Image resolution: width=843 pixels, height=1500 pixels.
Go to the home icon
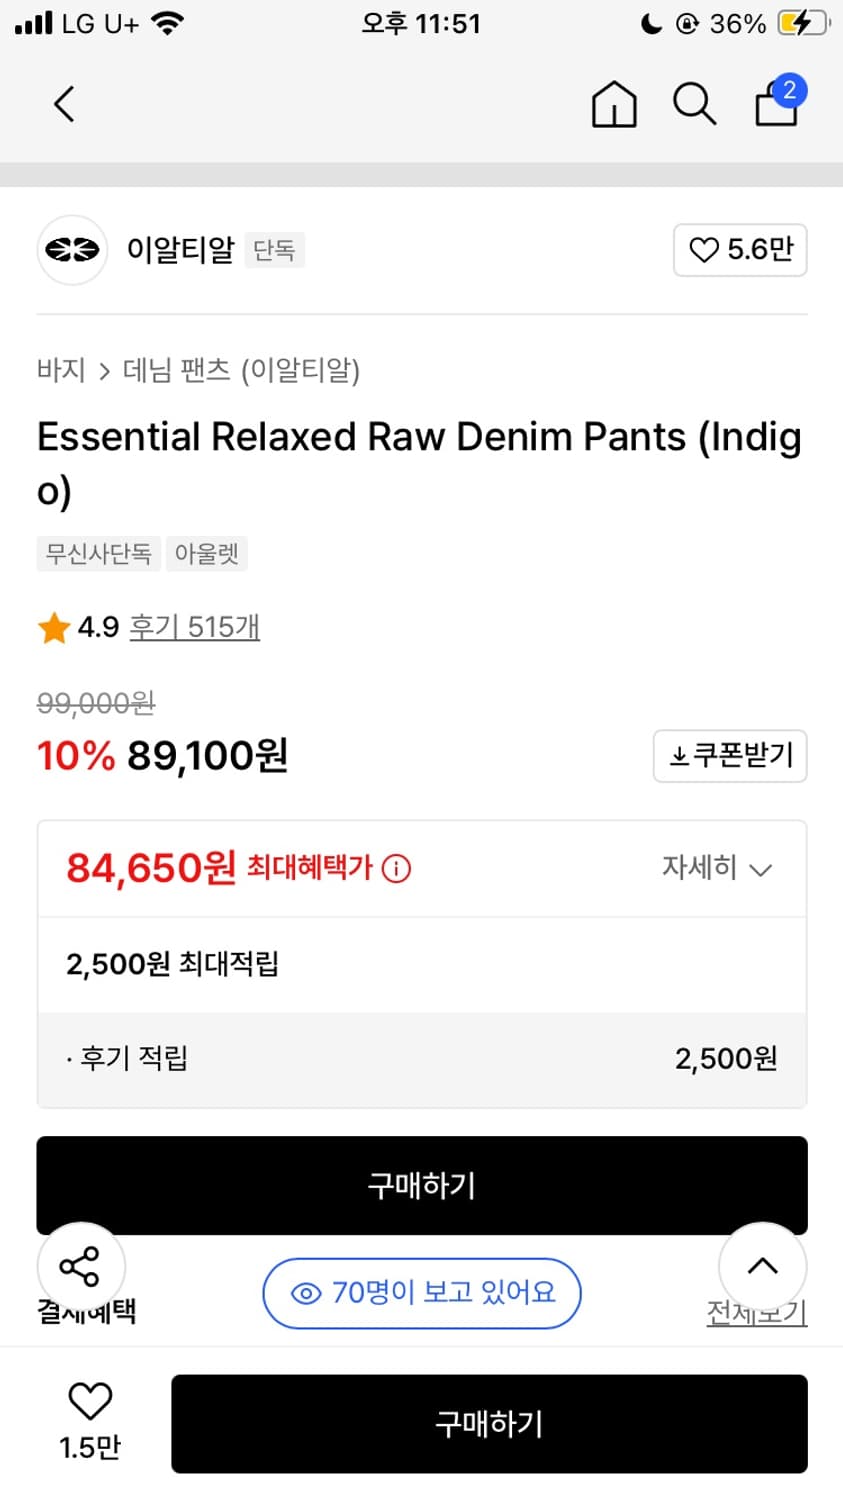[613, 104]
